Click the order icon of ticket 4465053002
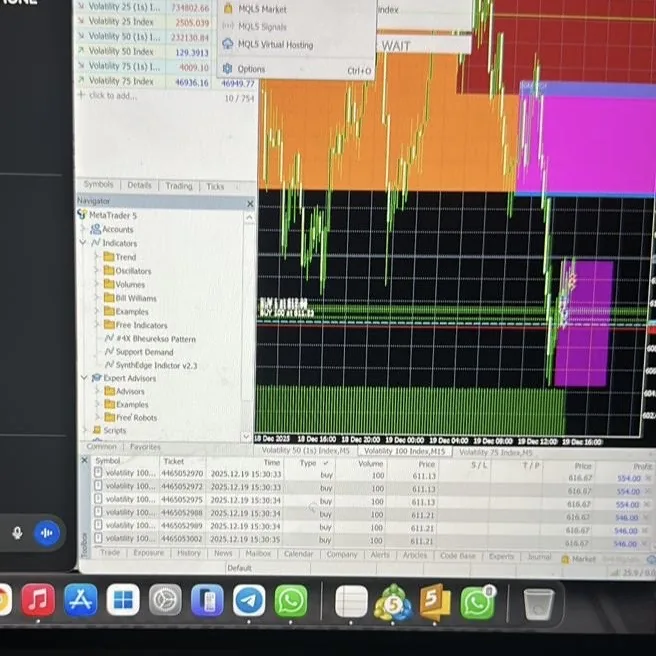 point(98,537)
